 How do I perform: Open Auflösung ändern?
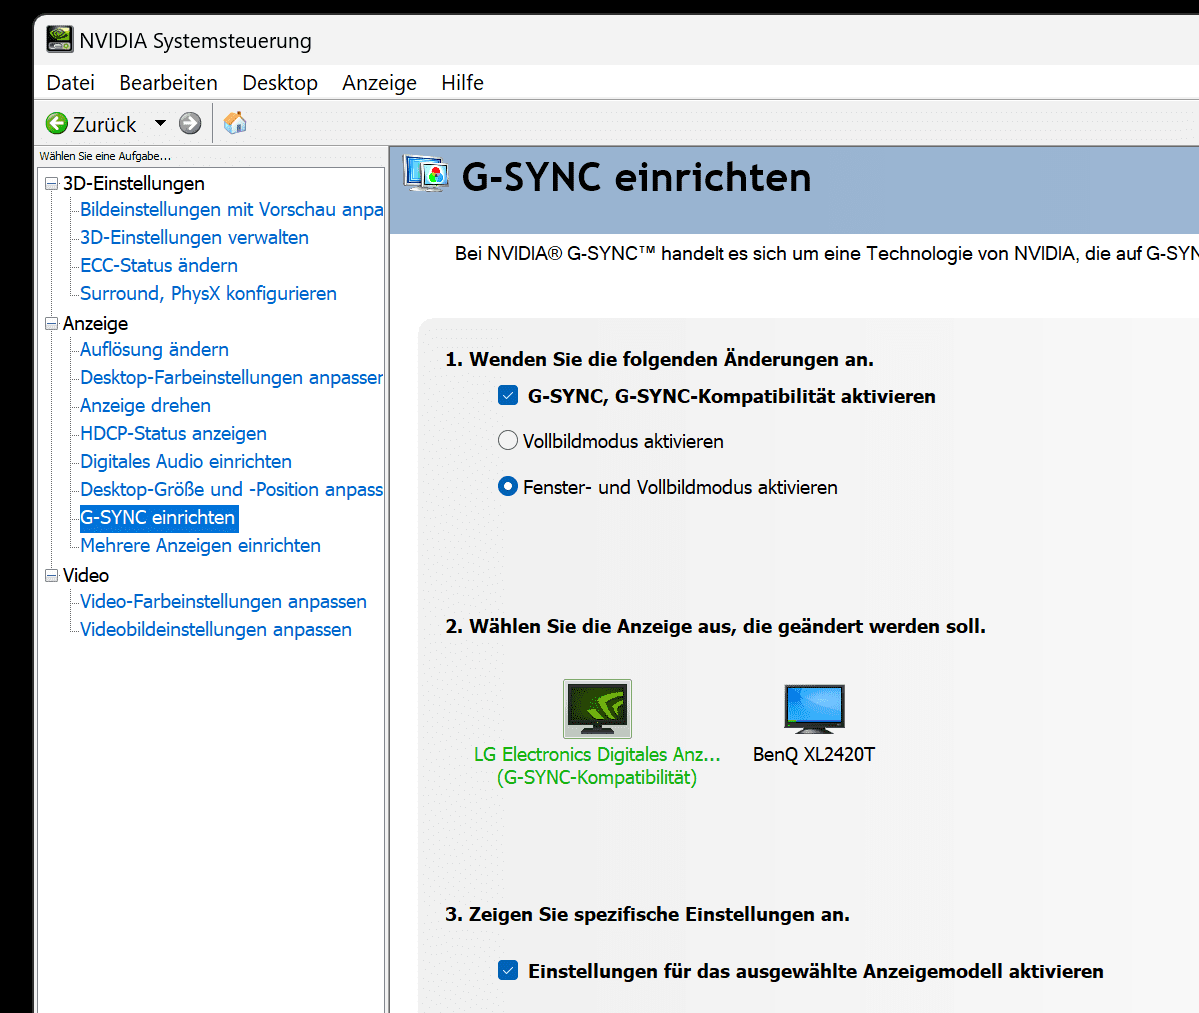(x=154, y=349)
